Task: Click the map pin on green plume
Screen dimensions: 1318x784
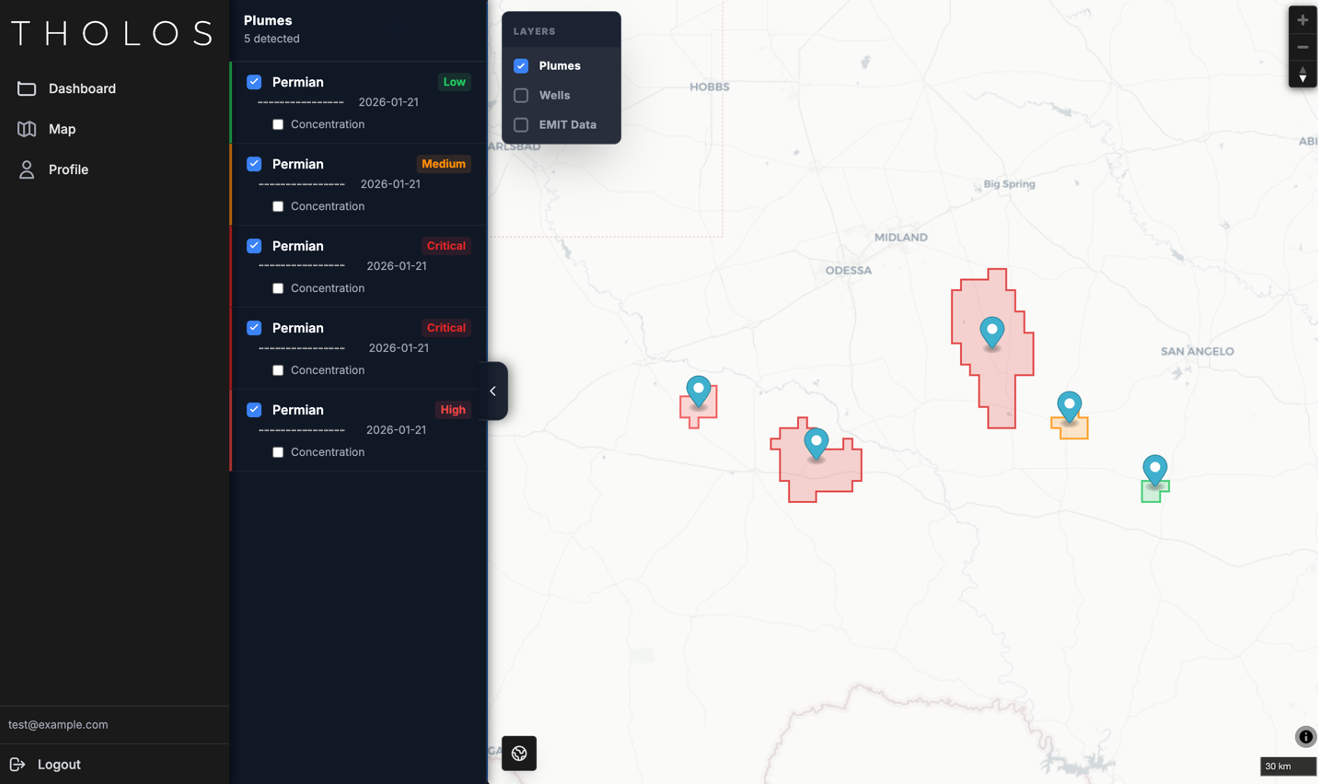Action: (1155, 468)
